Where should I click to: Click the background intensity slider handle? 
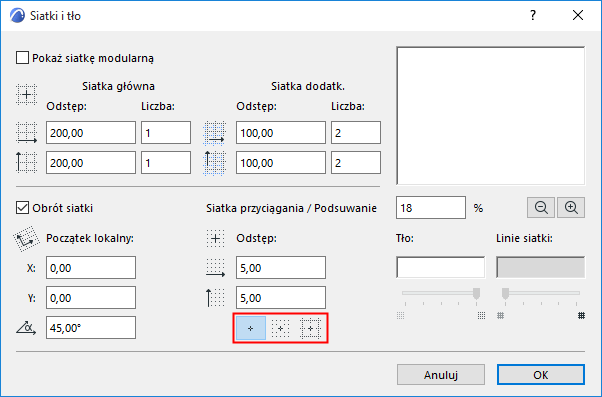476,293
